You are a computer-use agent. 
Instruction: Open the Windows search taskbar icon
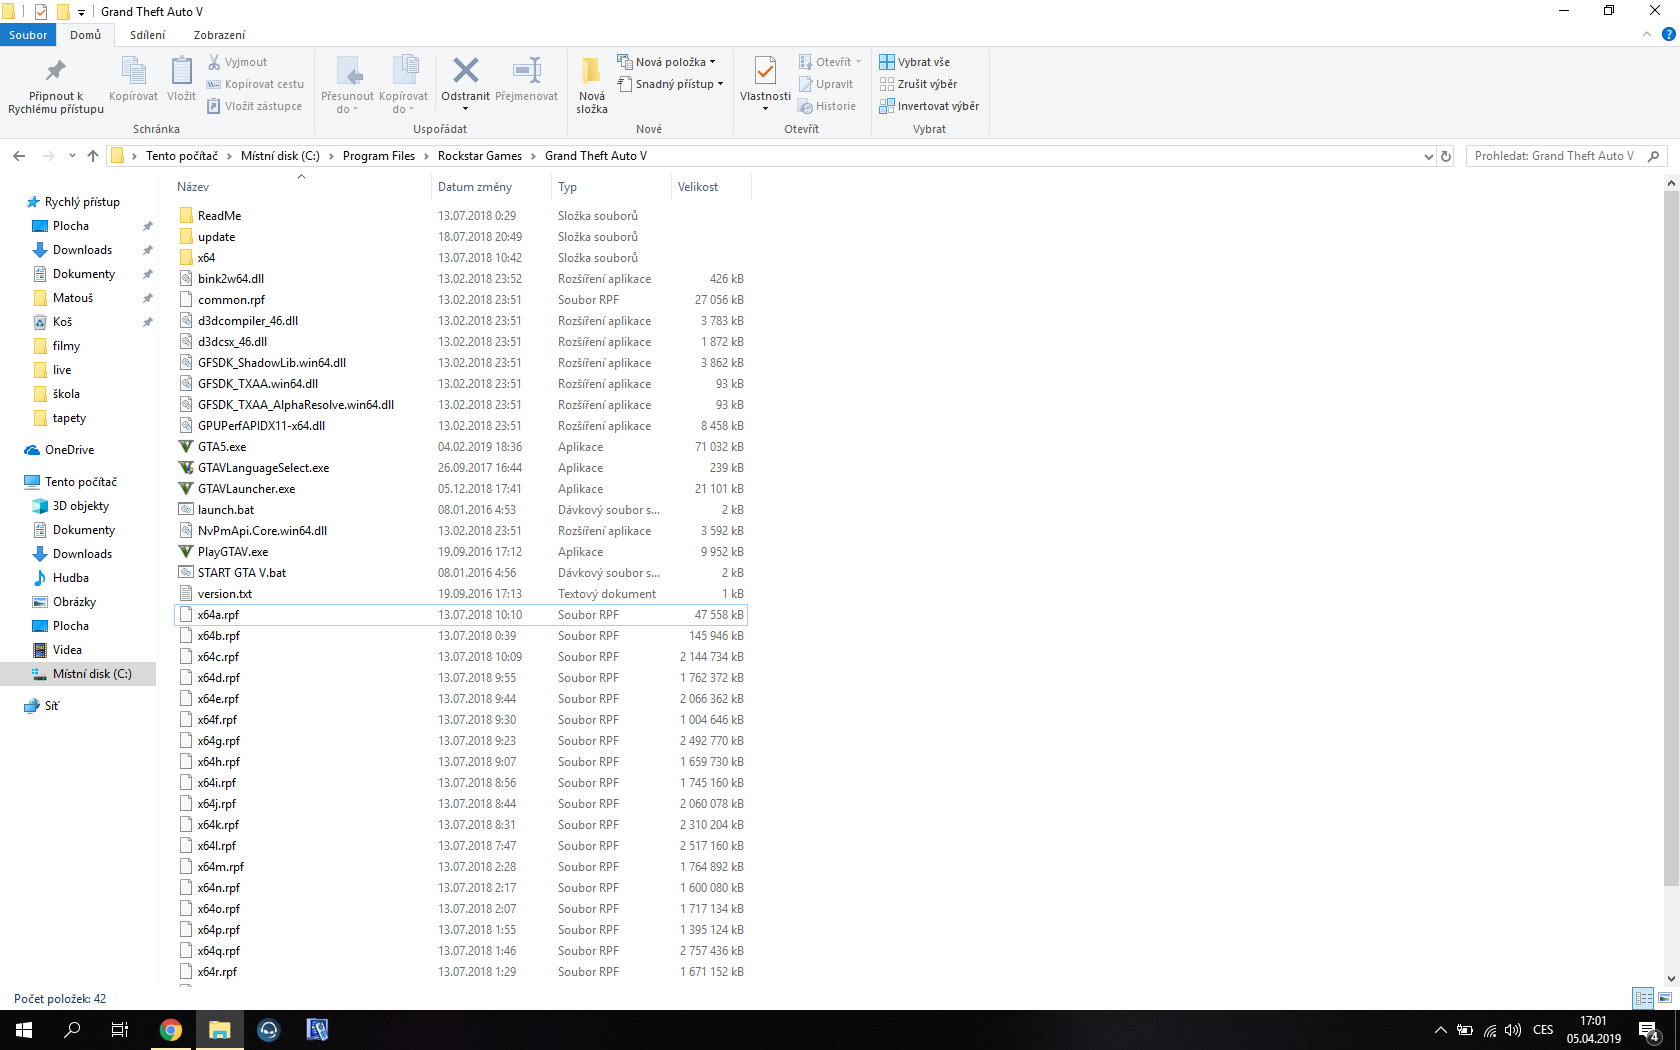[x=72, y=1030]
